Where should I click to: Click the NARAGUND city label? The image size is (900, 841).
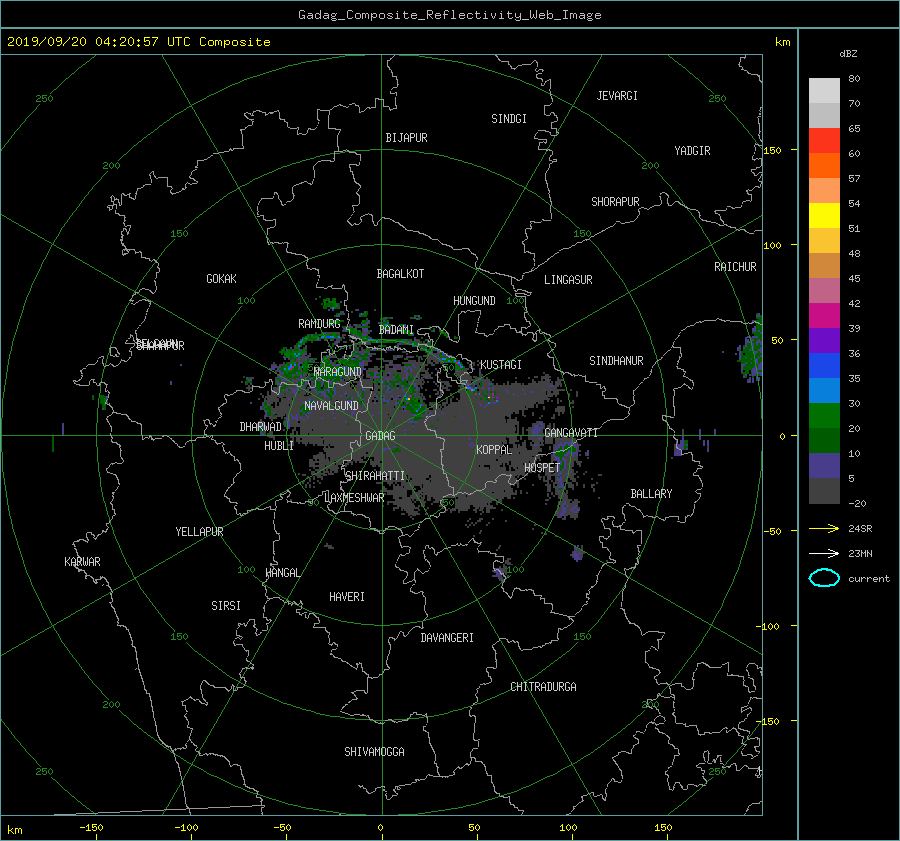pos(338,372)
